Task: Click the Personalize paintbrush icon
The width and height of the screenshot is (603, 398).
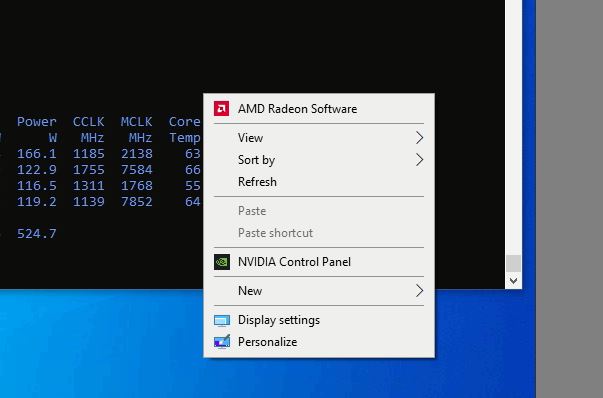Action: pos(222,341)
